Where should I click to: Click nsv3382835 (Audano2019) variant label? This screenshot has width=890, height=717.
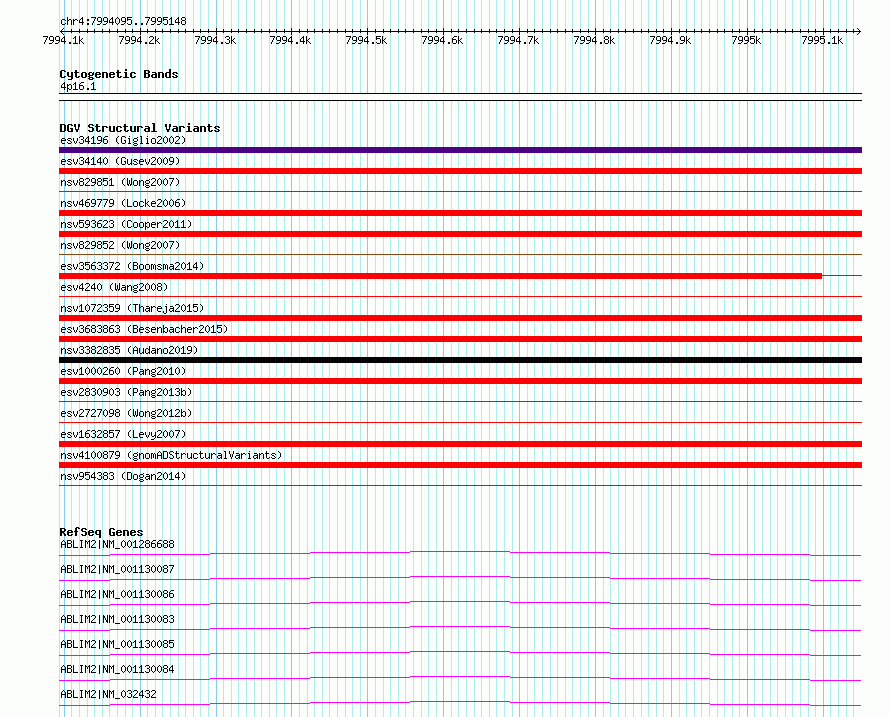click(x=129, y=350)
